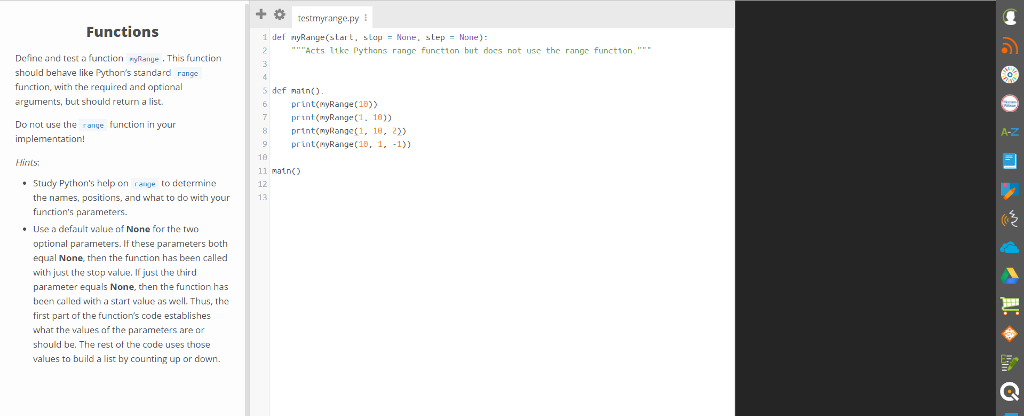Click the myRange code label in instructions
1024x416 pixels.
pos(144,59)
